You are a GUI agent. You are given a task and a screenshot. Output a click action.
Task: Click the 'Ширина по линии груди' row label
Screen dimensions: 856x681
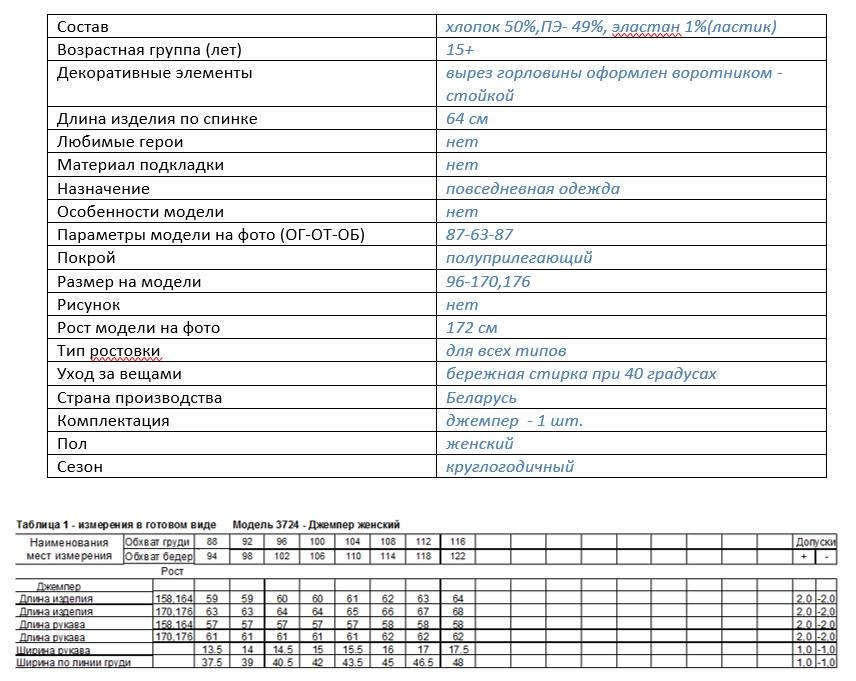73,662
